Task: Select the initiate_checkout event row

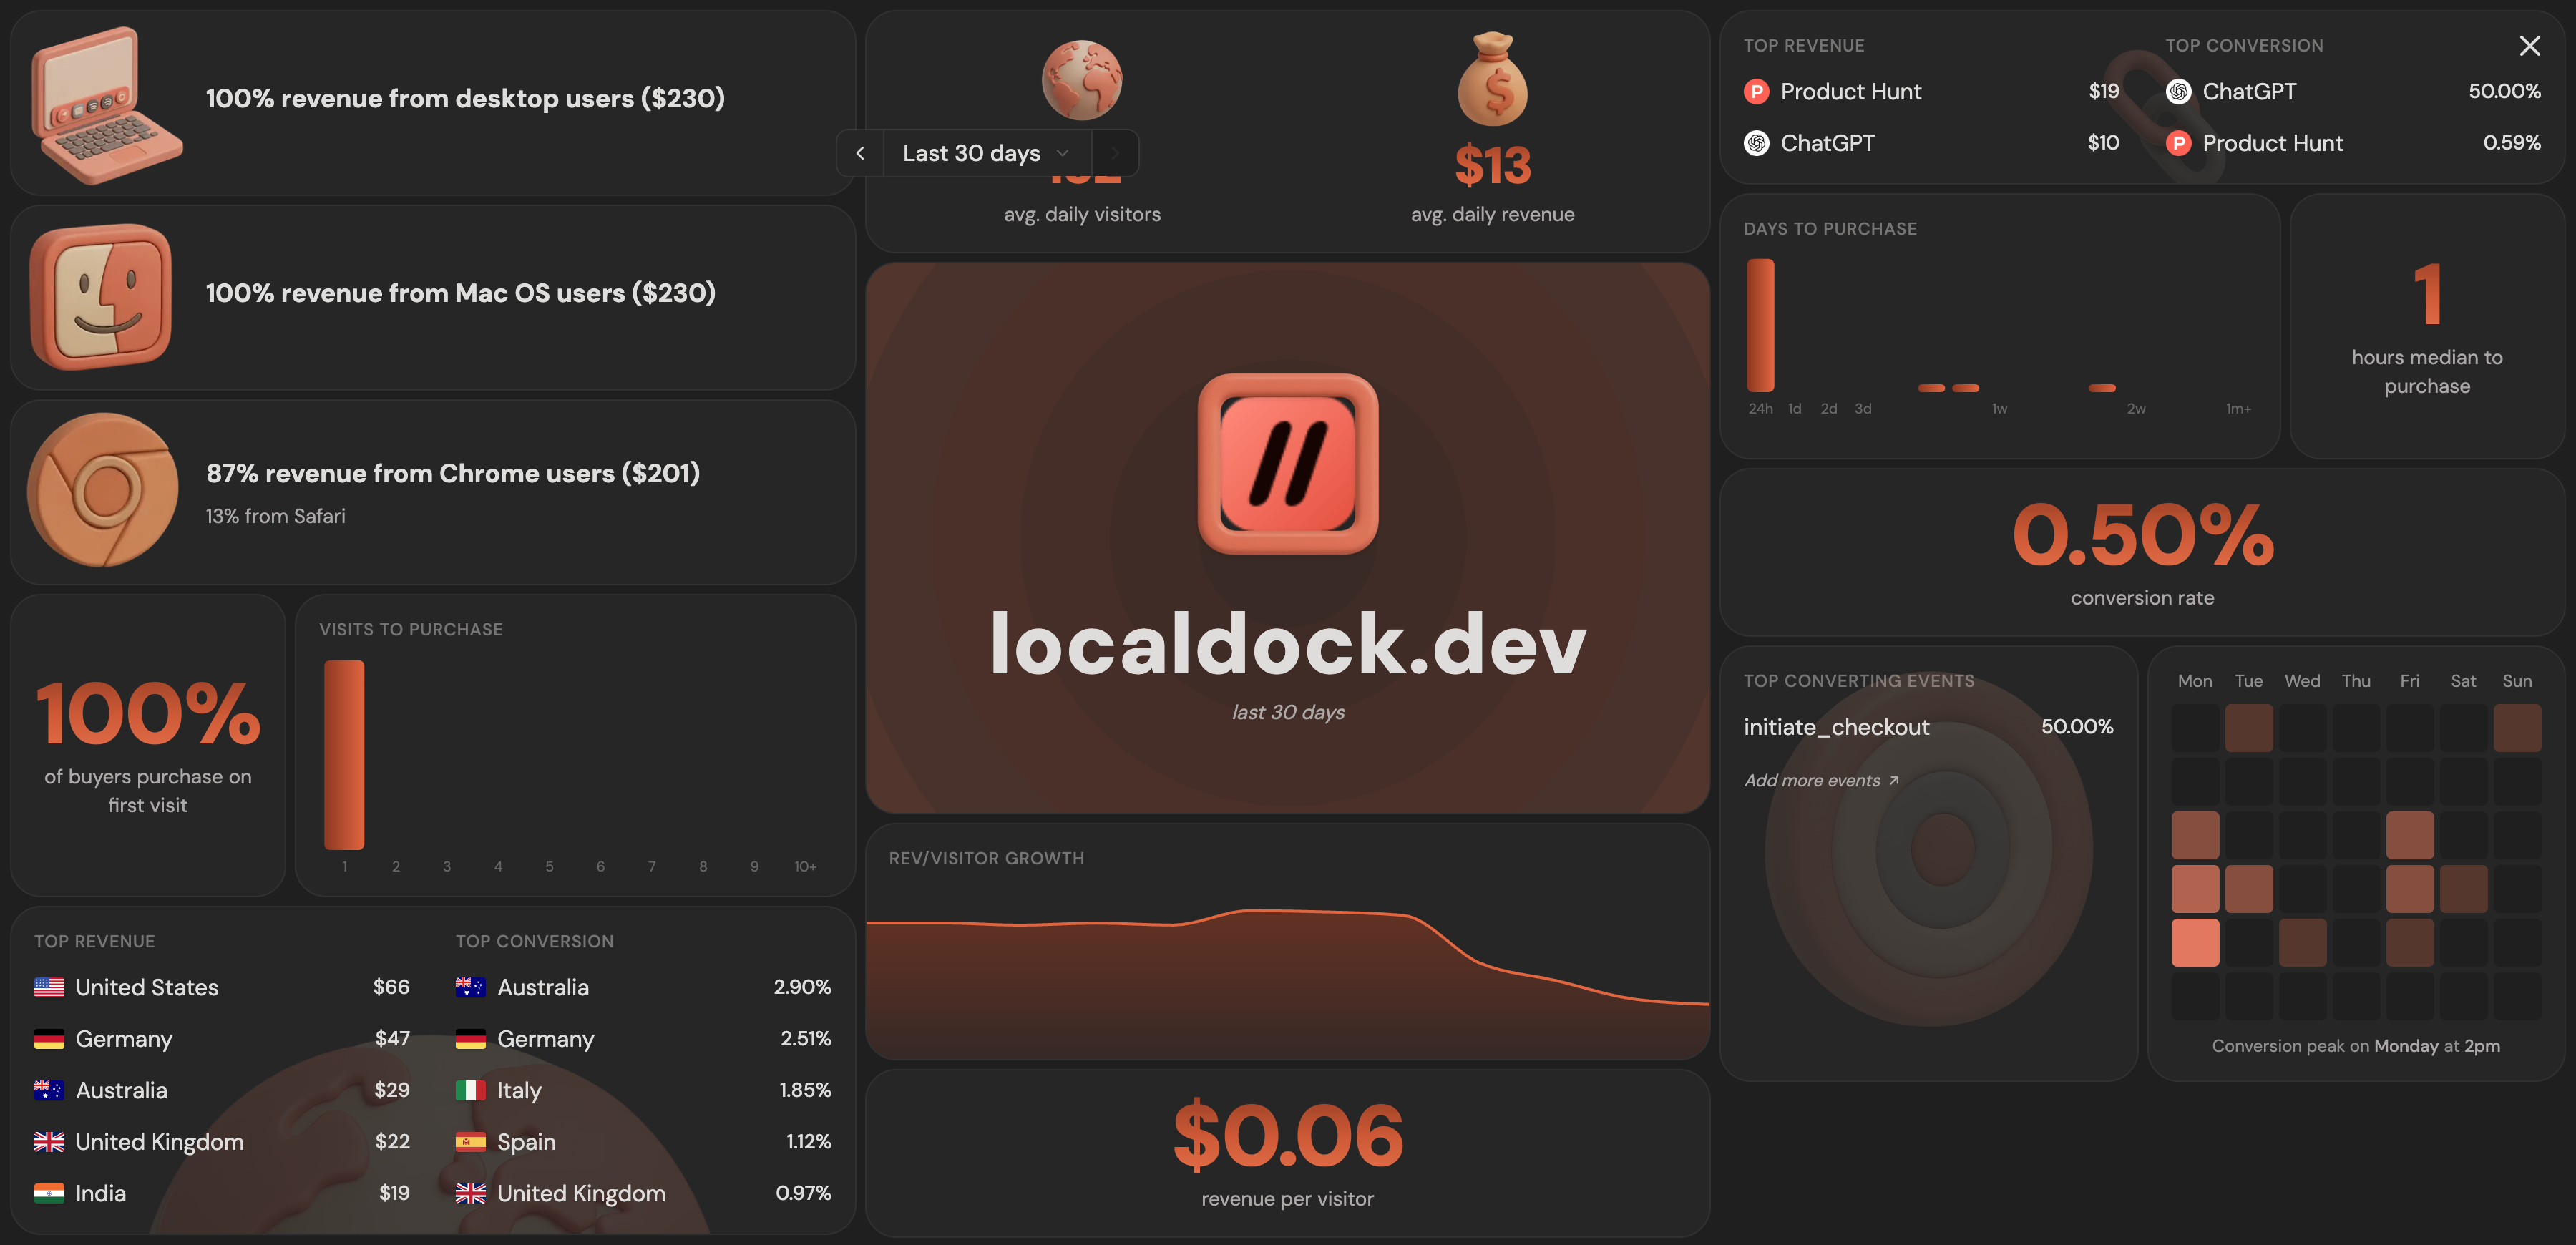Action: (1929, 727)
